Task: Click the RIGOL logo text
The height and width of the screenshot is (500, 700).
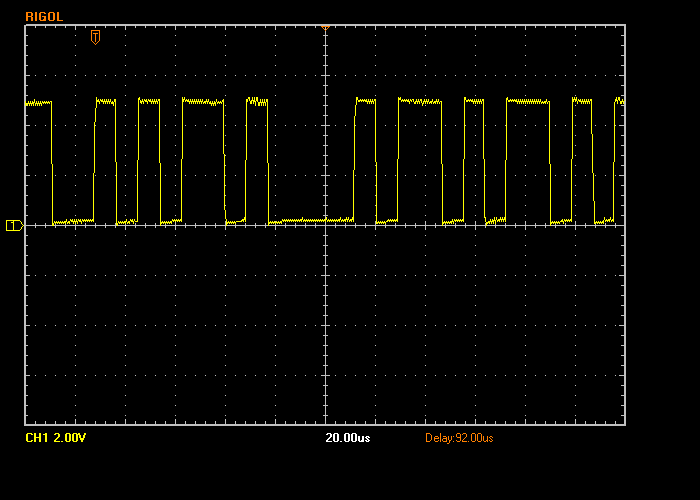Action: point(44,17)
